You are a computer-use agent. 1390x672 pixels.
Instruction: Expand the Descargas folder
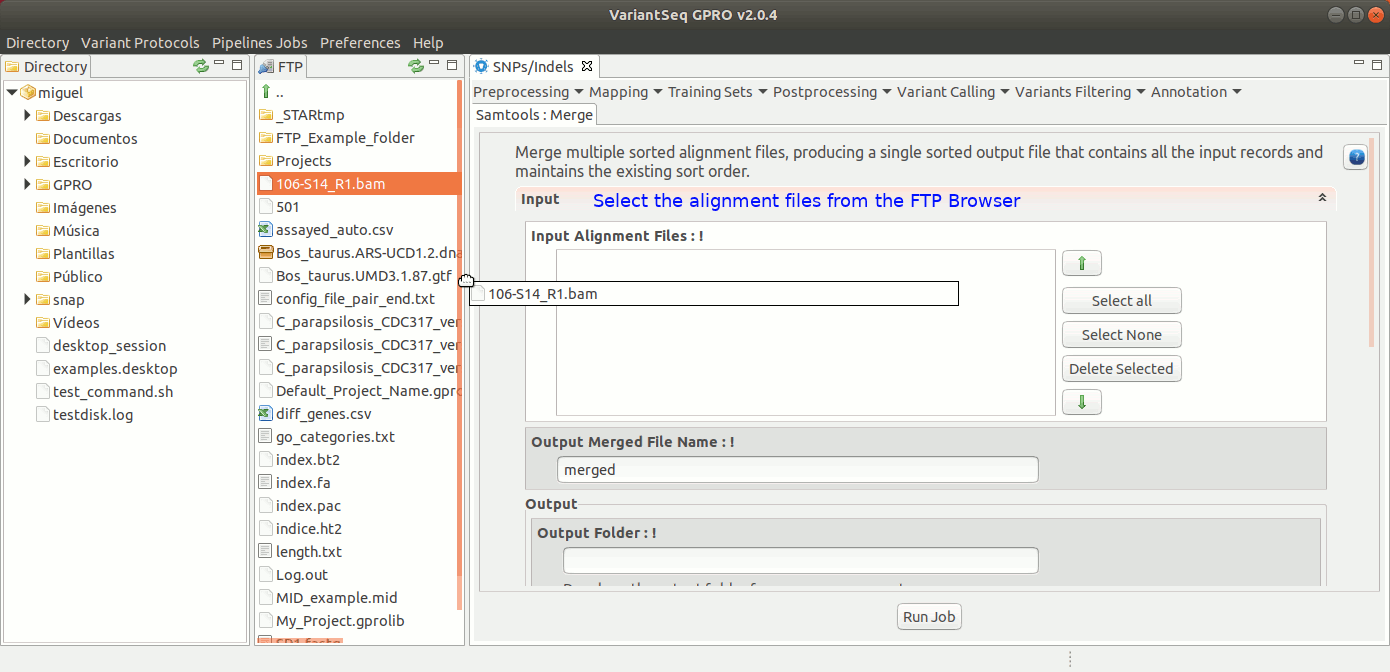tap(28, 116)
